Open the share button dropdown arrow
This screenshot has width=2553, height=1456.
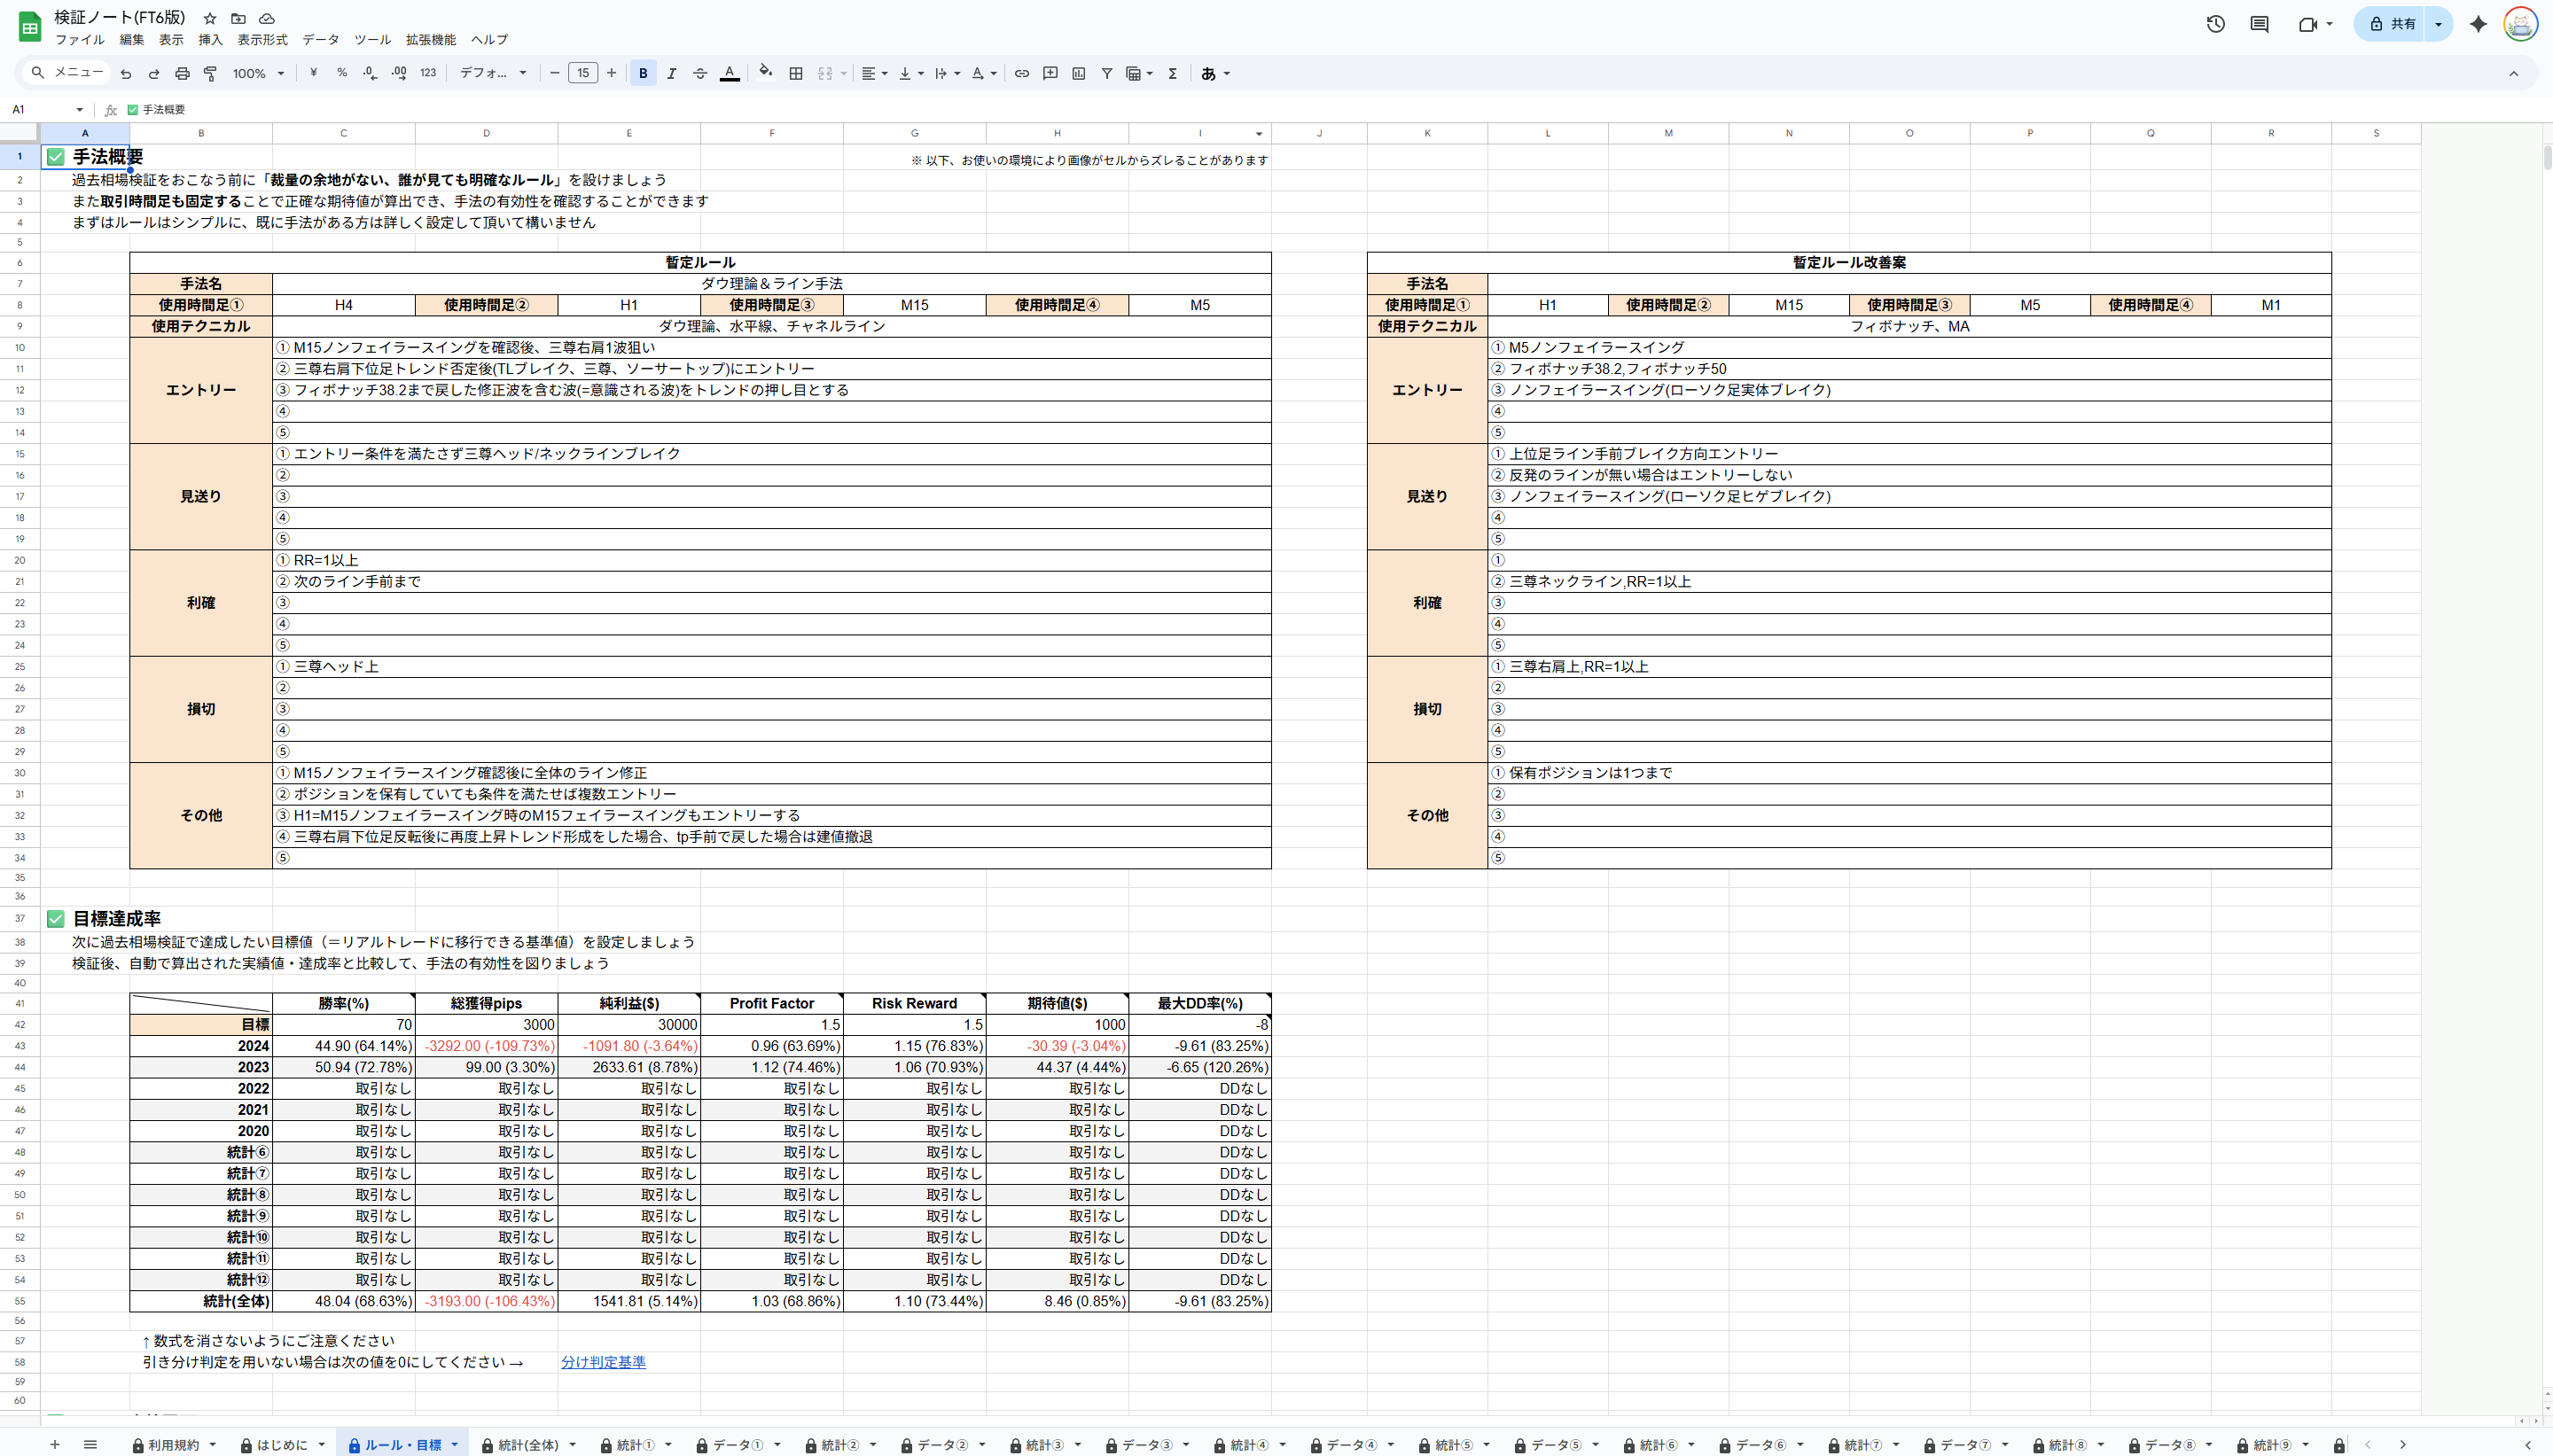2438,24
